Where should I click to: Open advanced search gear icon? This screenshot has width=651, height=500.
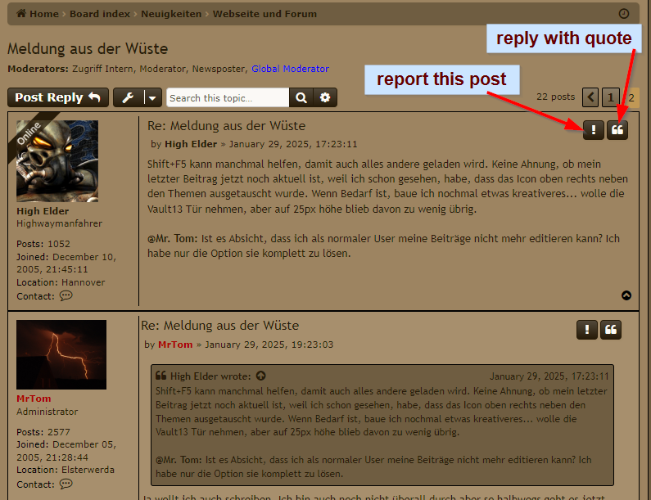pos(325,97)
